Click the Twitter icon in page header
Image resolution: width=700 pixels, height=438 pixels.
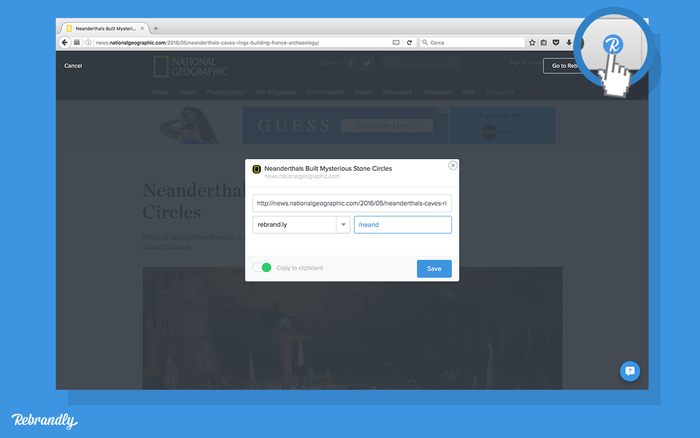pyautogui.click(x=367, y=63)
